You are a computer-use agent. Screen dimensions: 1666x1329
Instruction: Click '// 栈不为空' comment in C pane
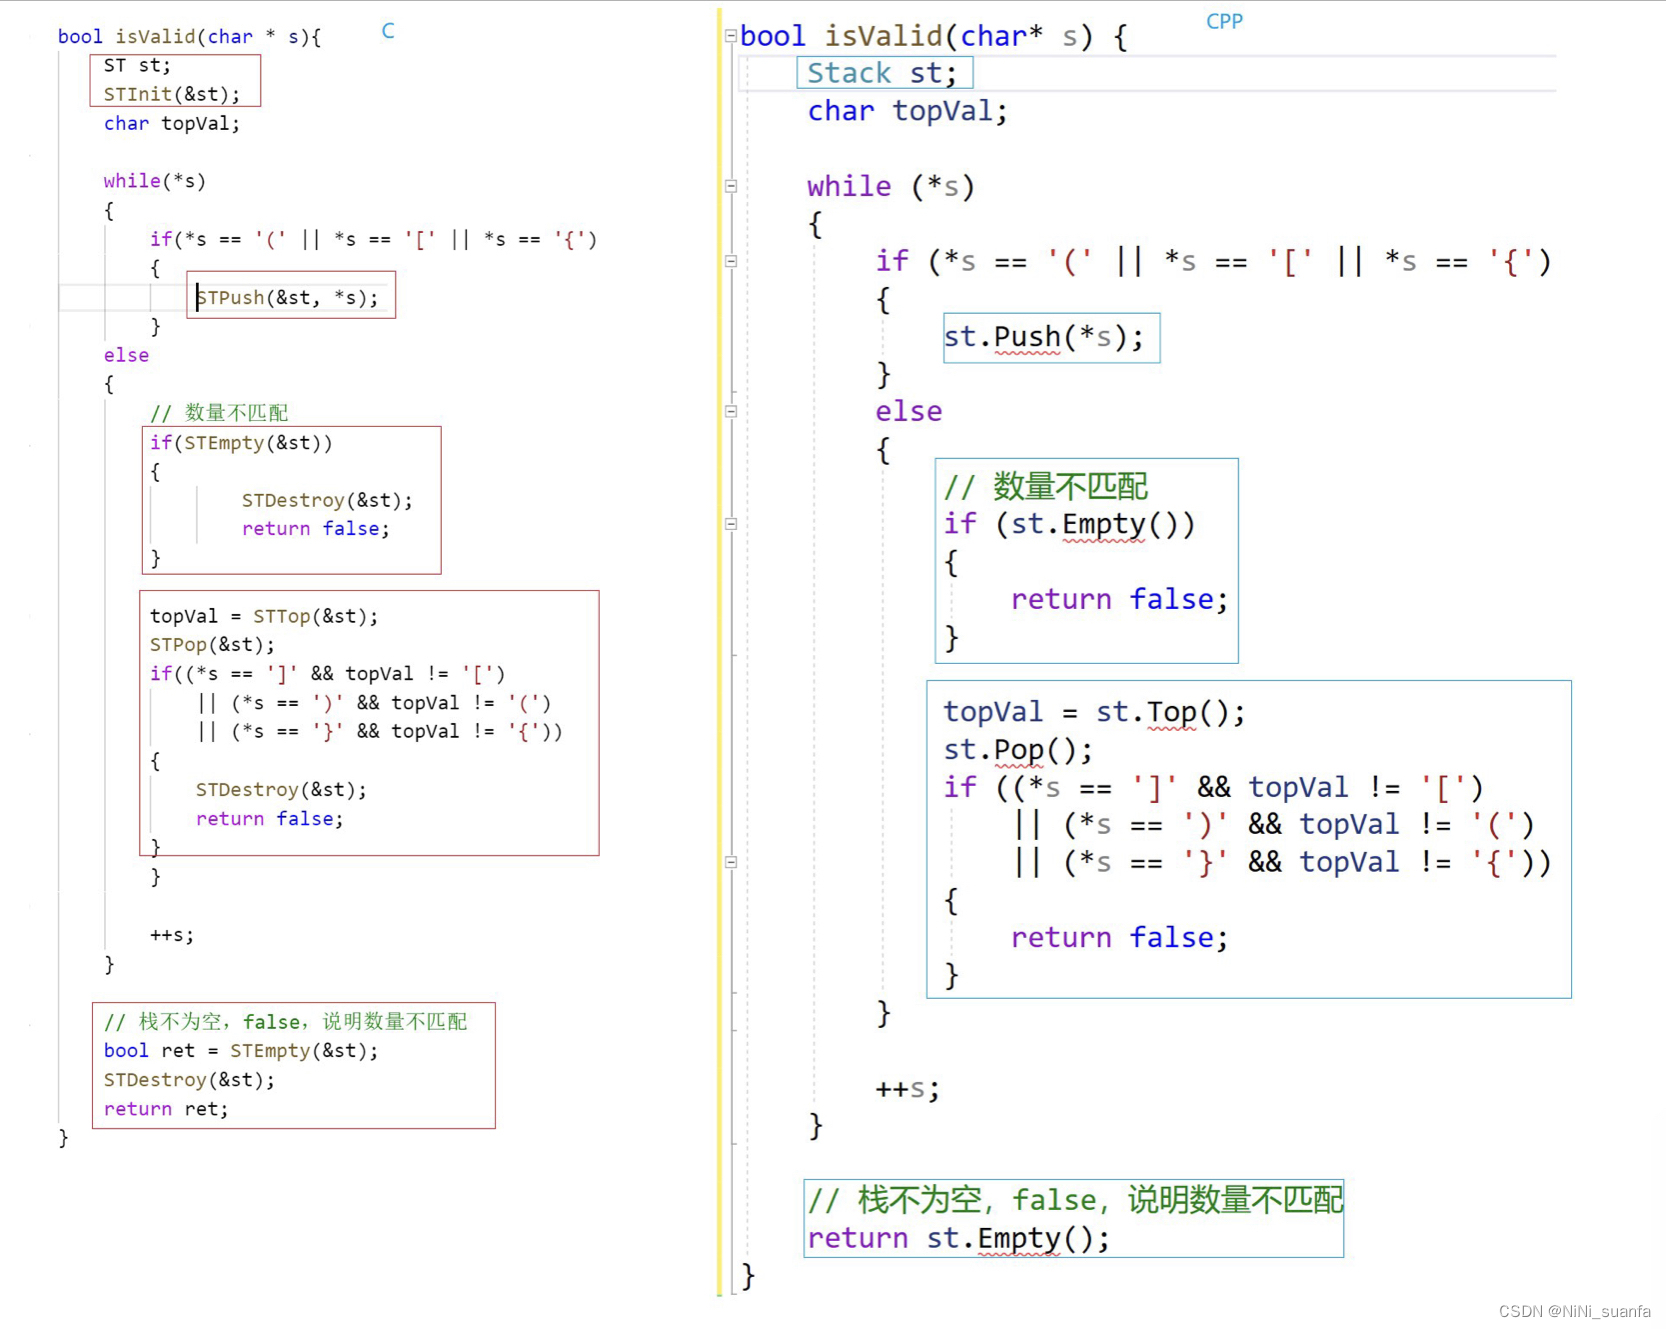click(285, 1022)
